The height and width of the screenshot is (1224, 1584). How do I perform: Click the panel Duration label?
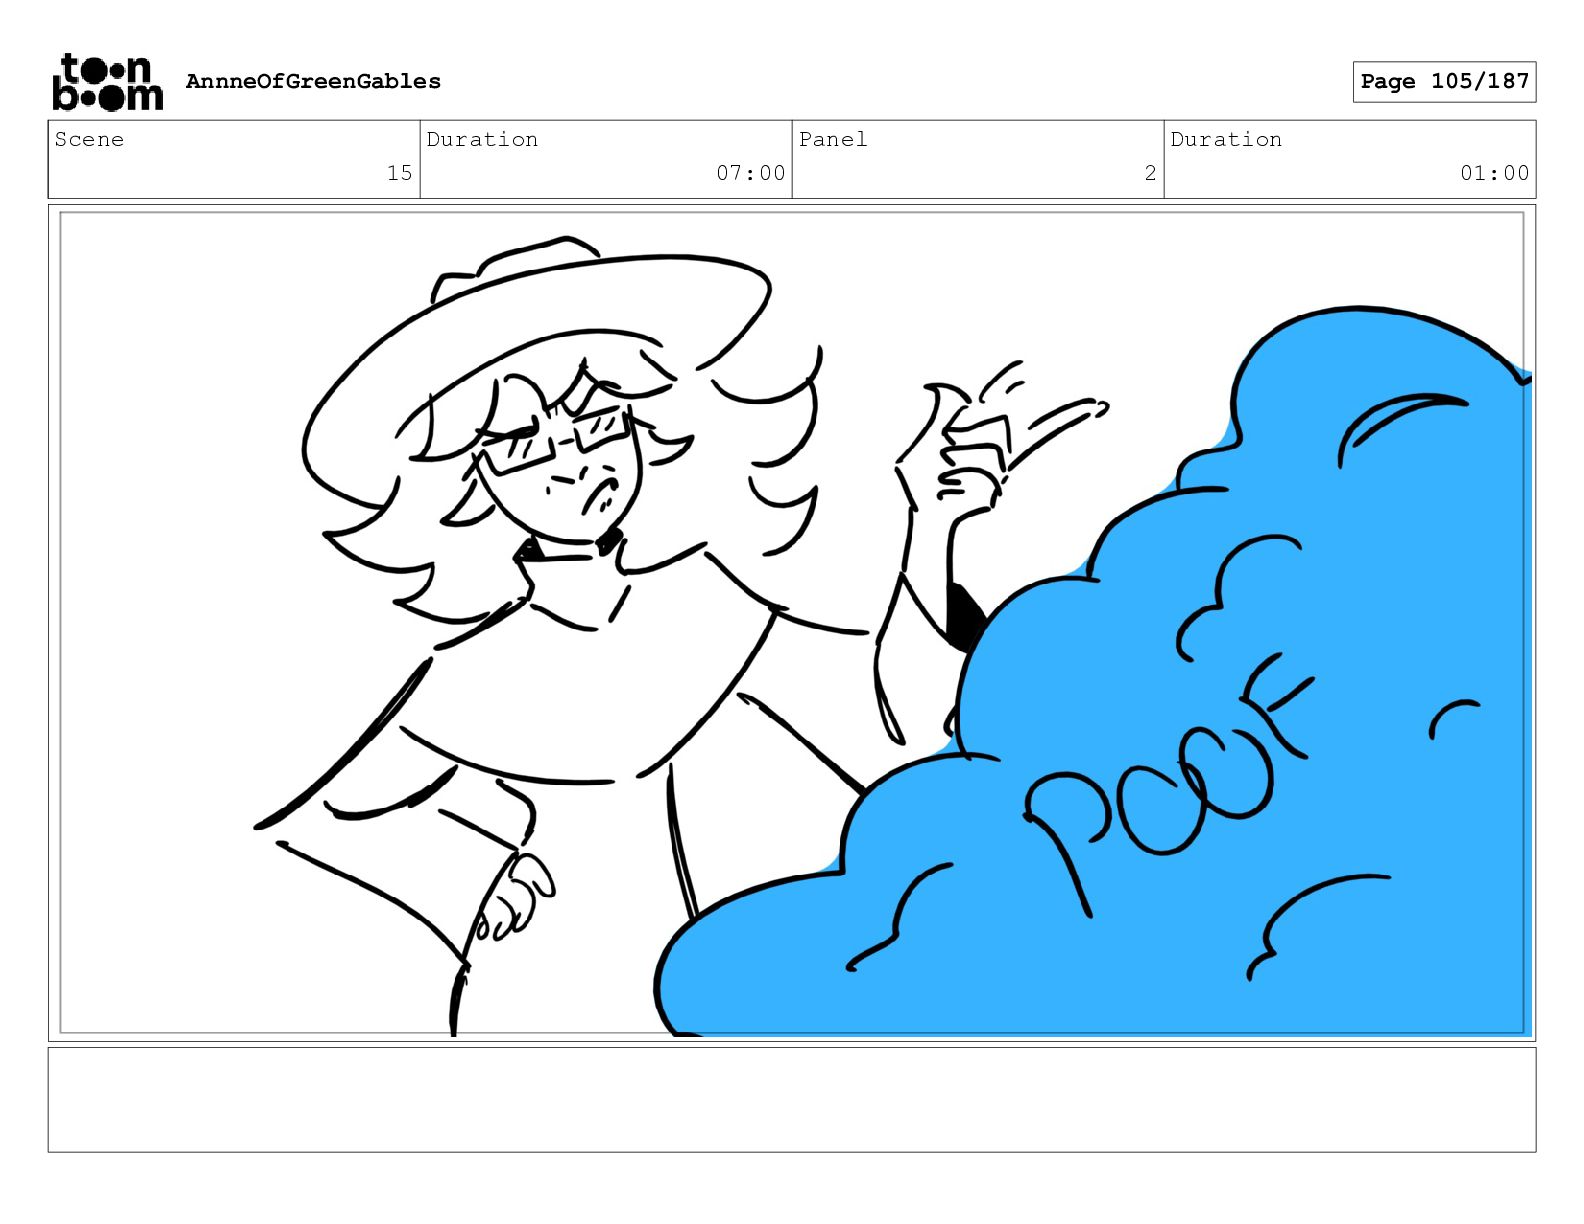pos(1226,139)
